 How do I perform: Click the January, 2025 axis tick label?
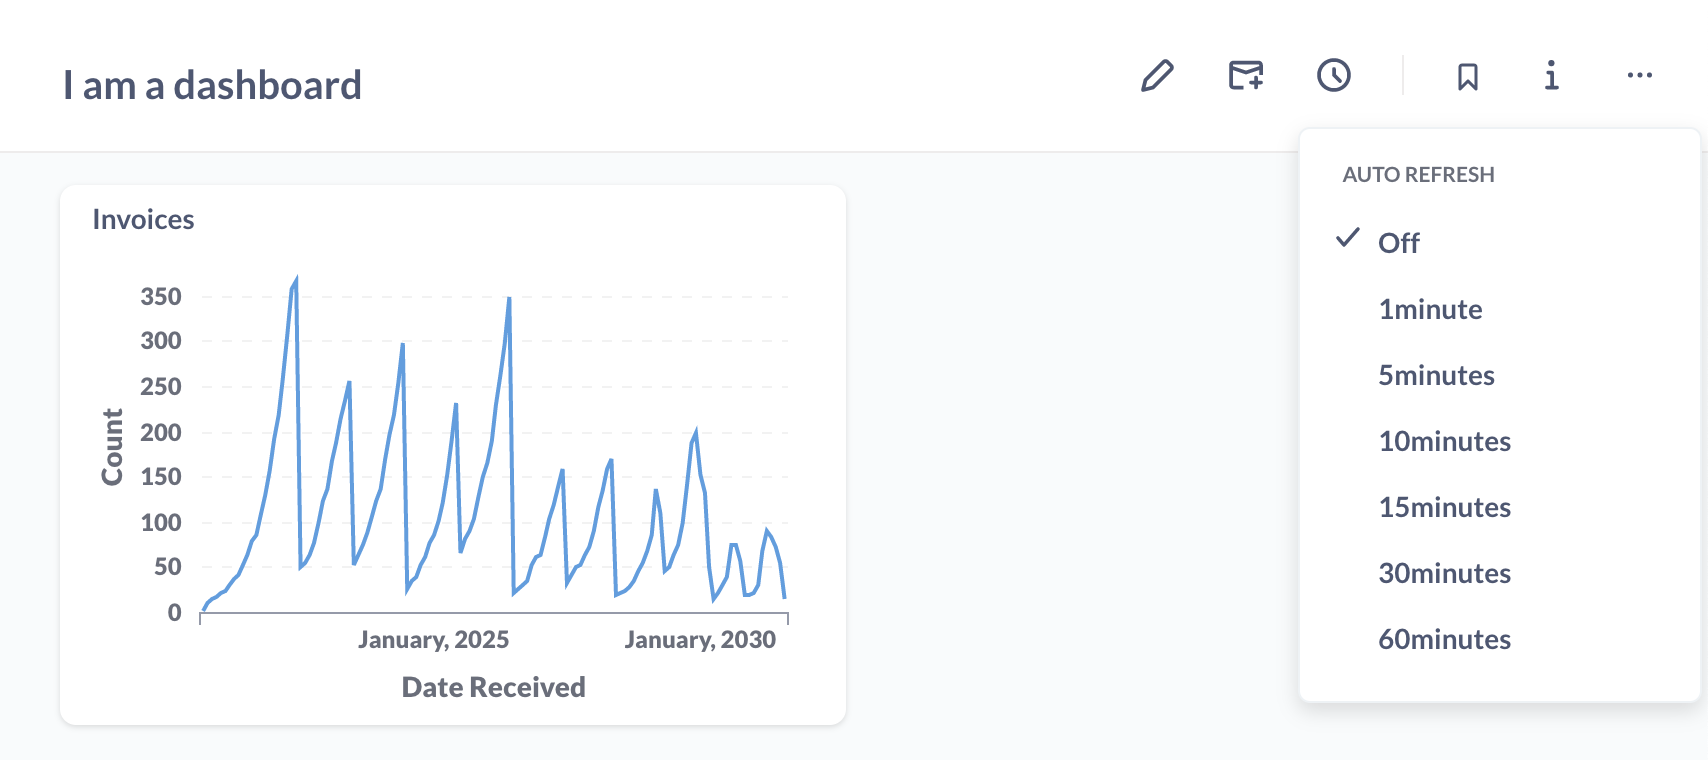[433, 640]
